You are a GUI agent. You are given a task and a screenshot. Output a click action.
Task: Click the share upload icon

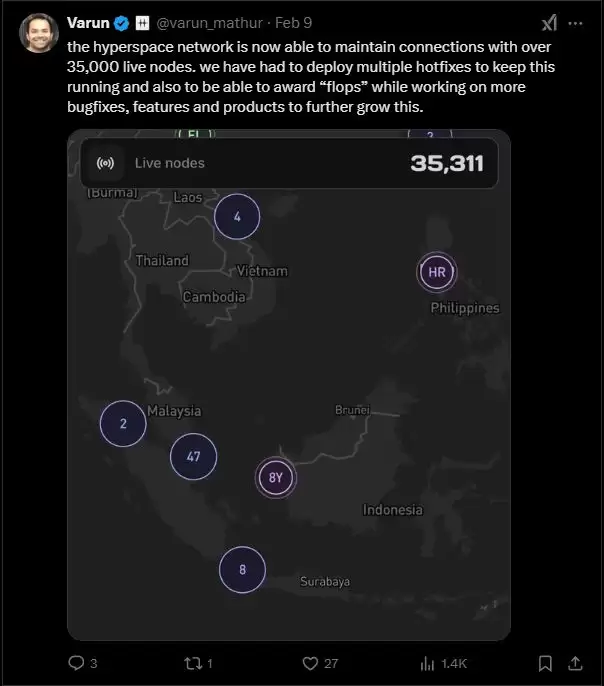pos(577,662)
